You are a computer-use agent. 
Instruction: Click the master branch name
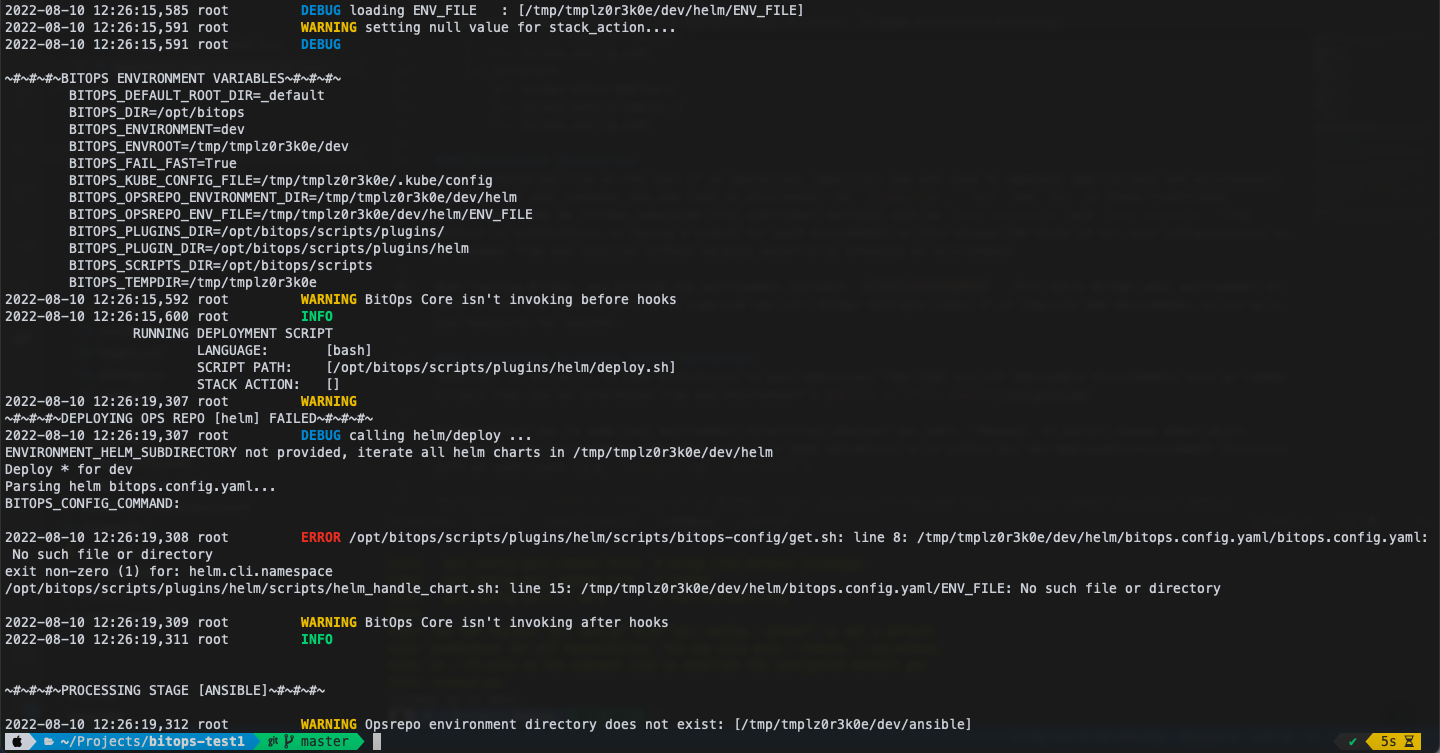point(325,742)
